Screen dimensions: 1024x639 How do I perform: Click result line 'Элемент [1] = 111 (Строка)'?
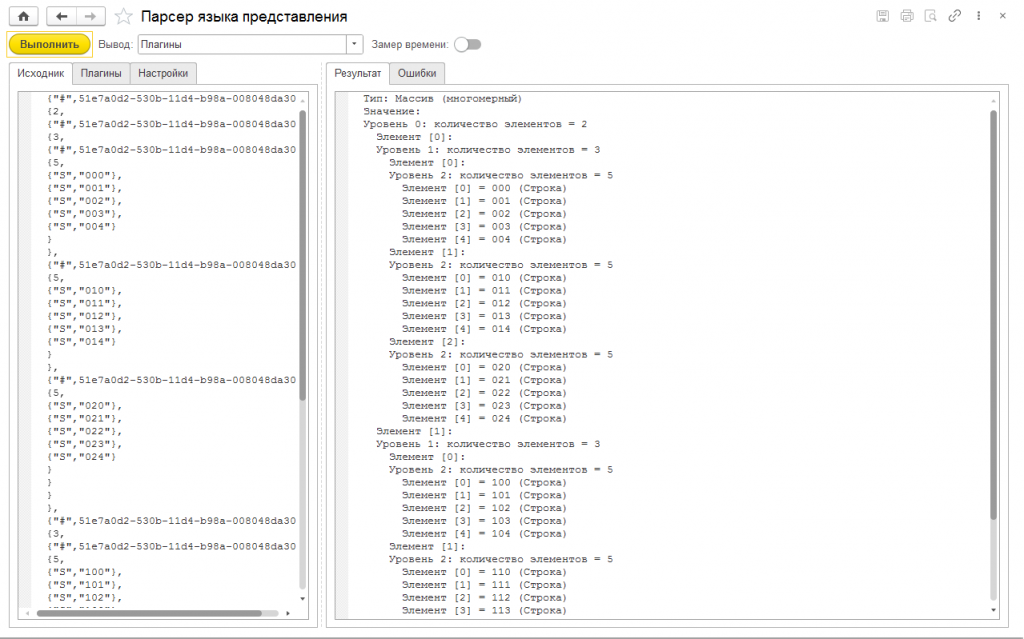click(x=484, y=585)
